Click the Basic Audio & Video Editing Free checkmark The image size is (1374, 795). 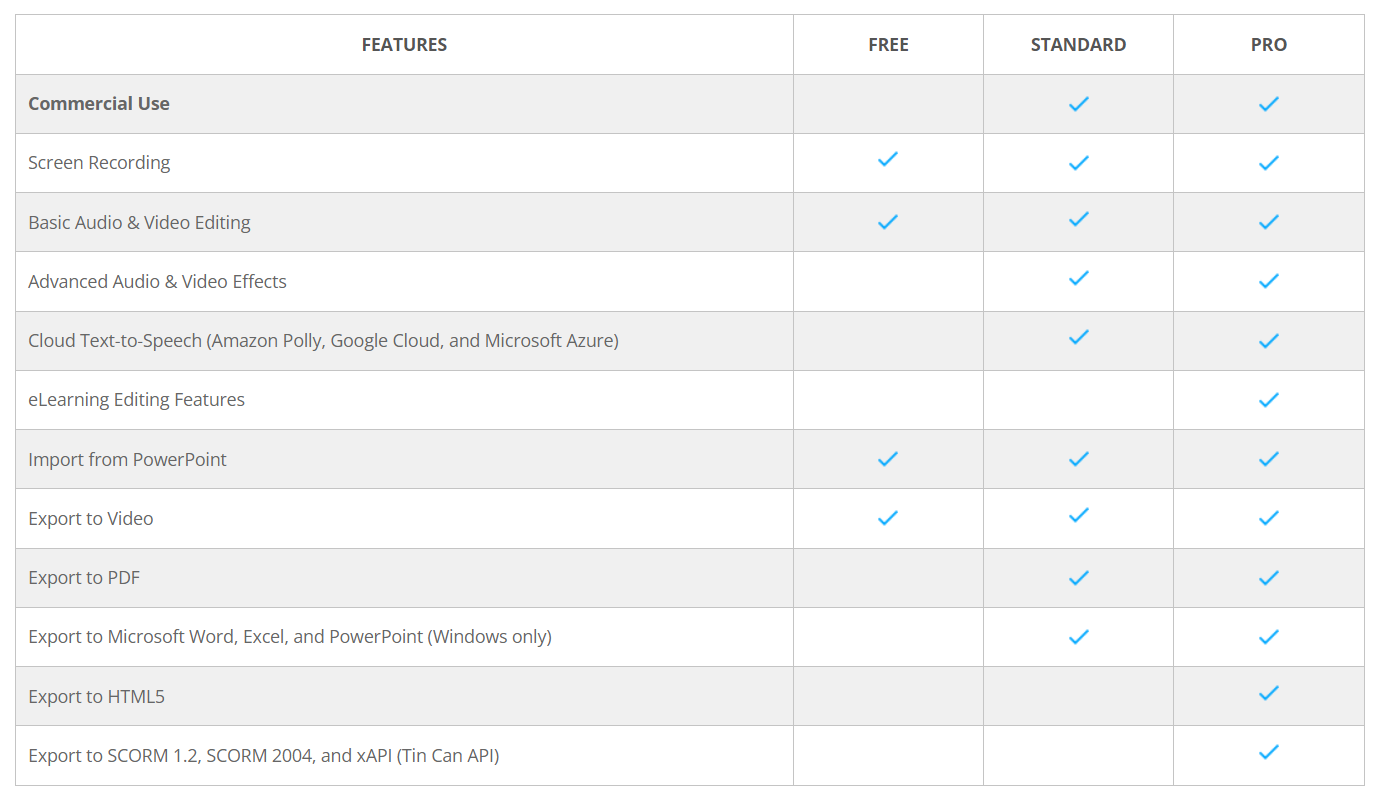coord(887,222)
